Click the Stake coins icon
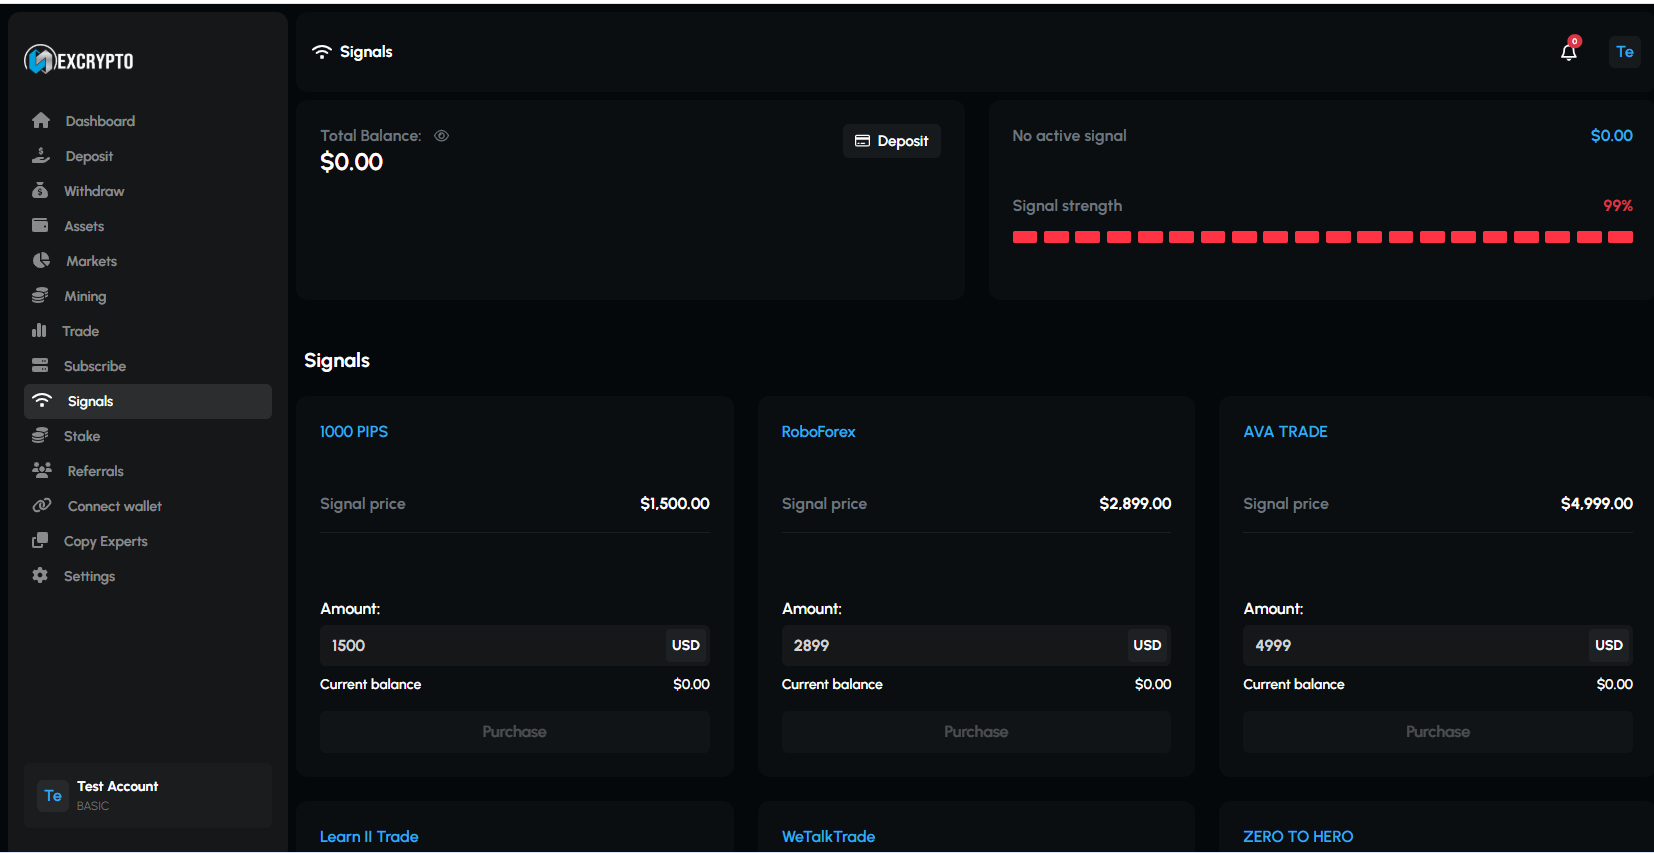 [x=40, y=435]
